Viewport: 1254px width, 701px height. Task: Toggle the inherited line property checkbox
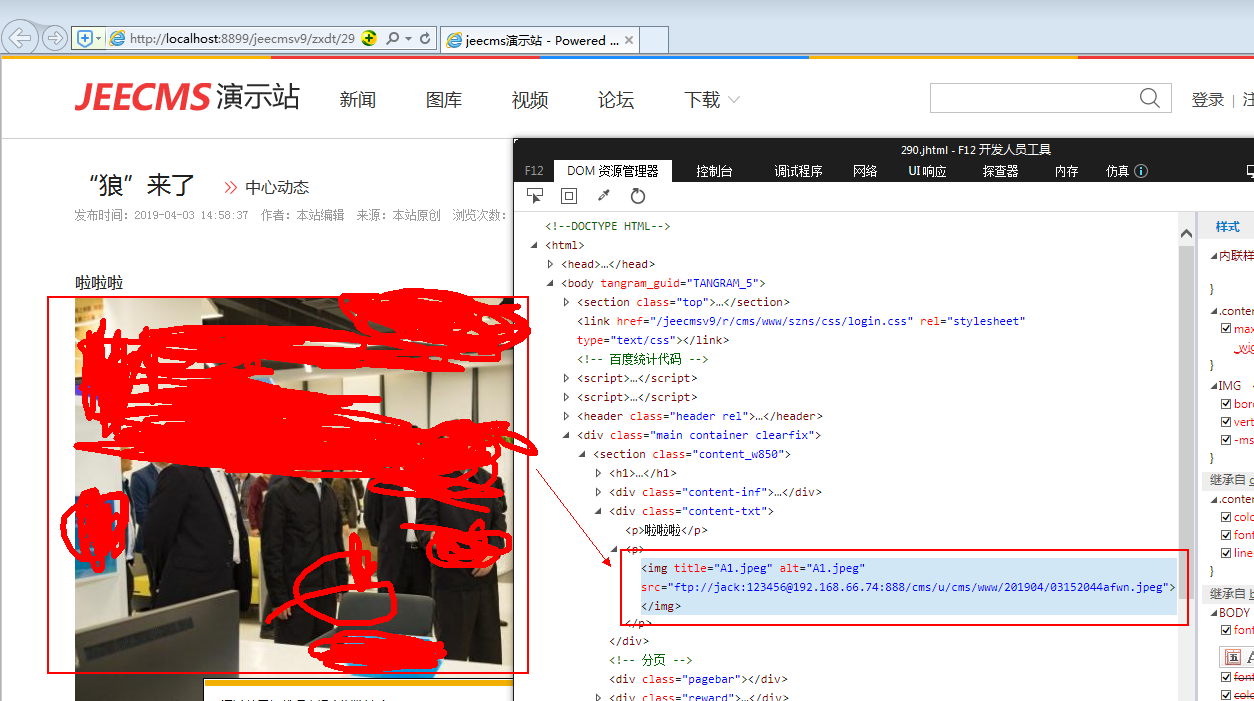click(1226, 553)
